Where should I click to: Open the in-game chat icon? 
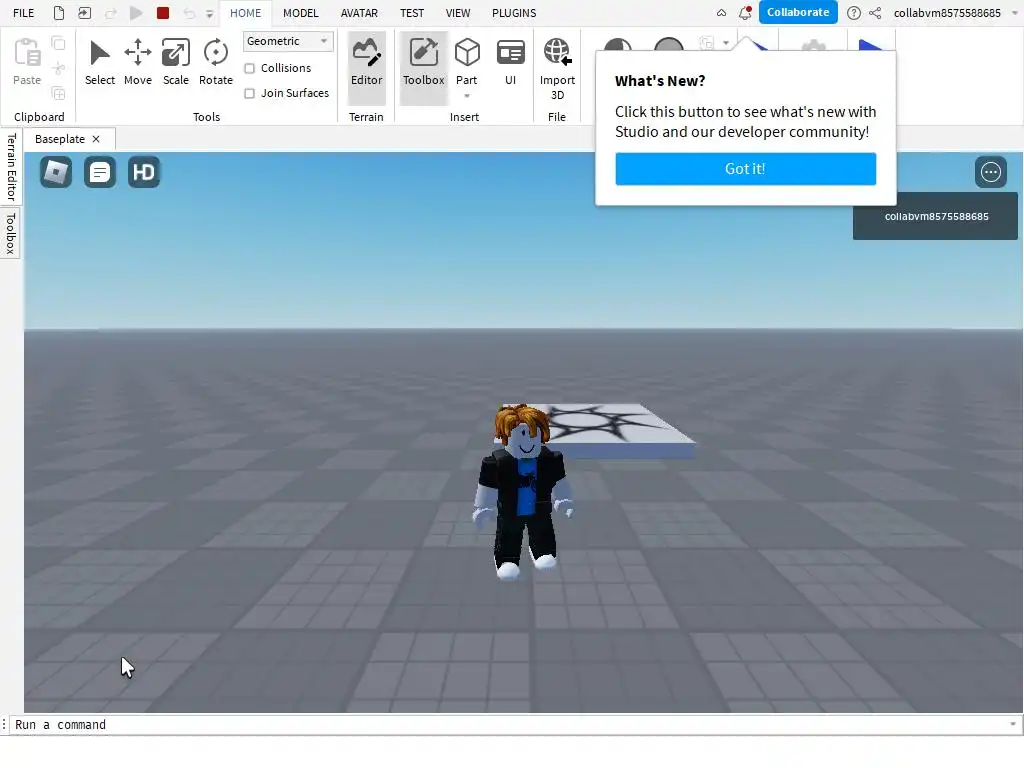coord(100,172)
